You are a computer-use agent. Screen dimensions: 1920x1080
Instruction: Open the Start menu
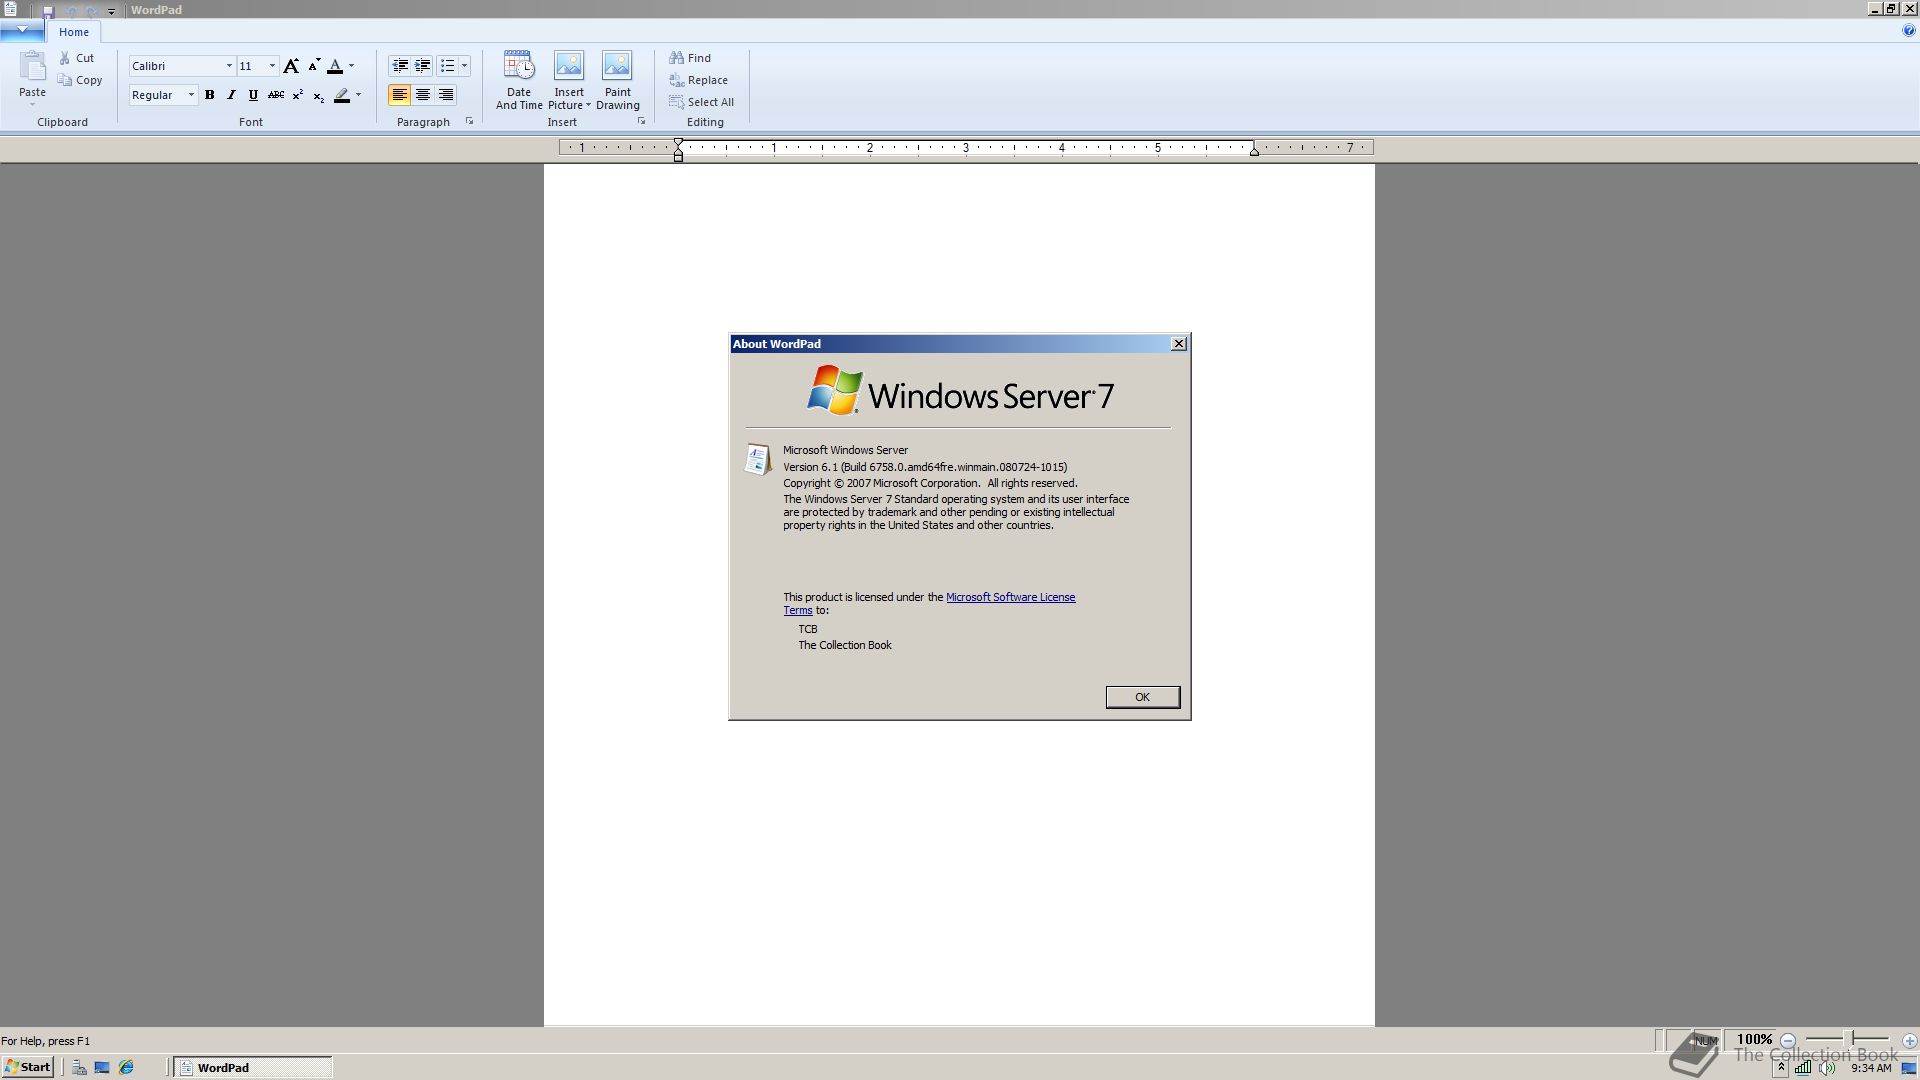pos(27,1067)
